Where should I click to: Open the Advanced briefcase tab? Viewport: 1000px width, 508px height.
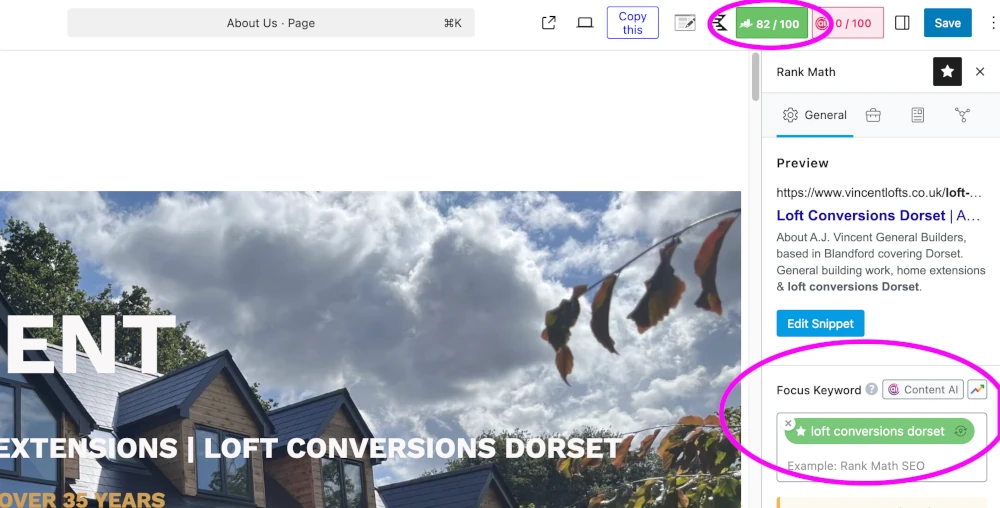[x=873, y=115]
